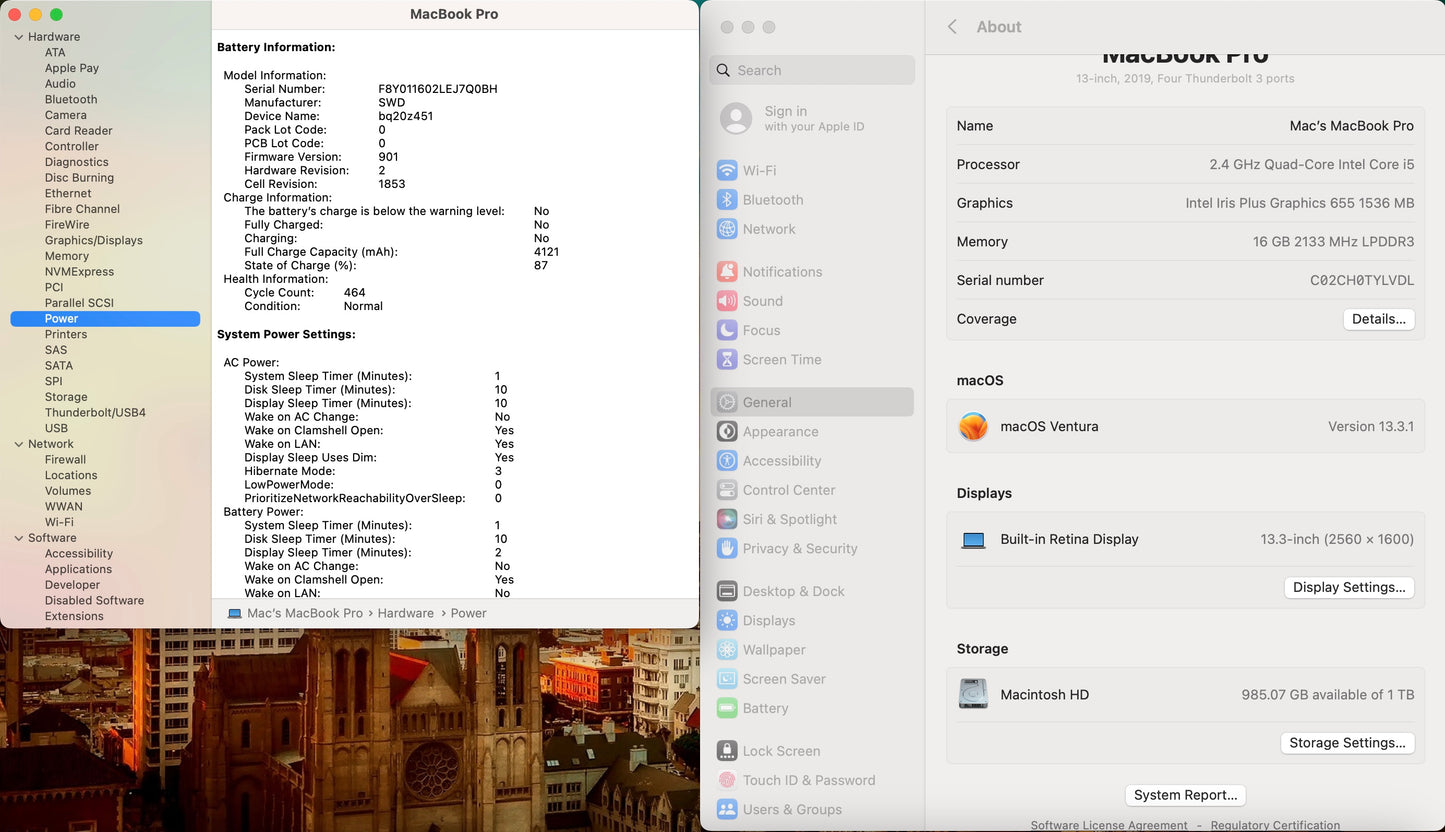Collapse the Software tree section
The image size is (1445, 832).
tap(18, 538)
